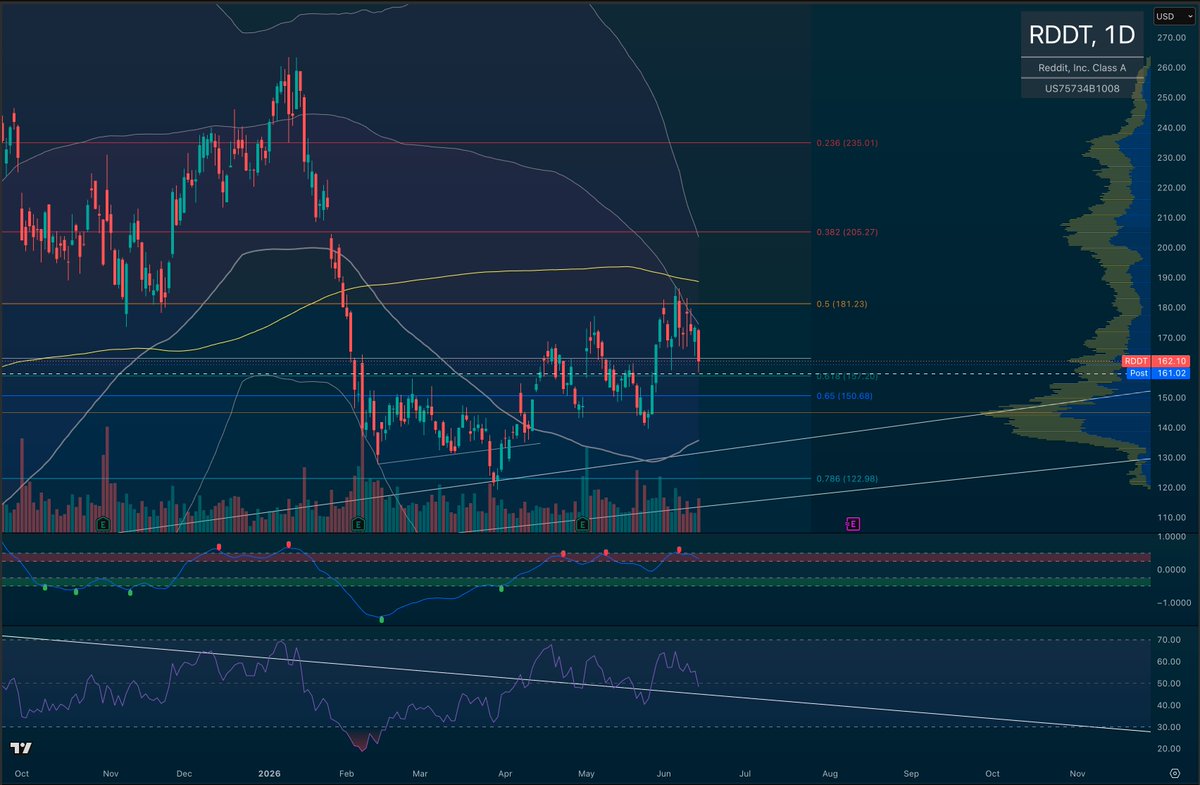
Task: Click the Feb label on time axis
Action: [347, 774]
